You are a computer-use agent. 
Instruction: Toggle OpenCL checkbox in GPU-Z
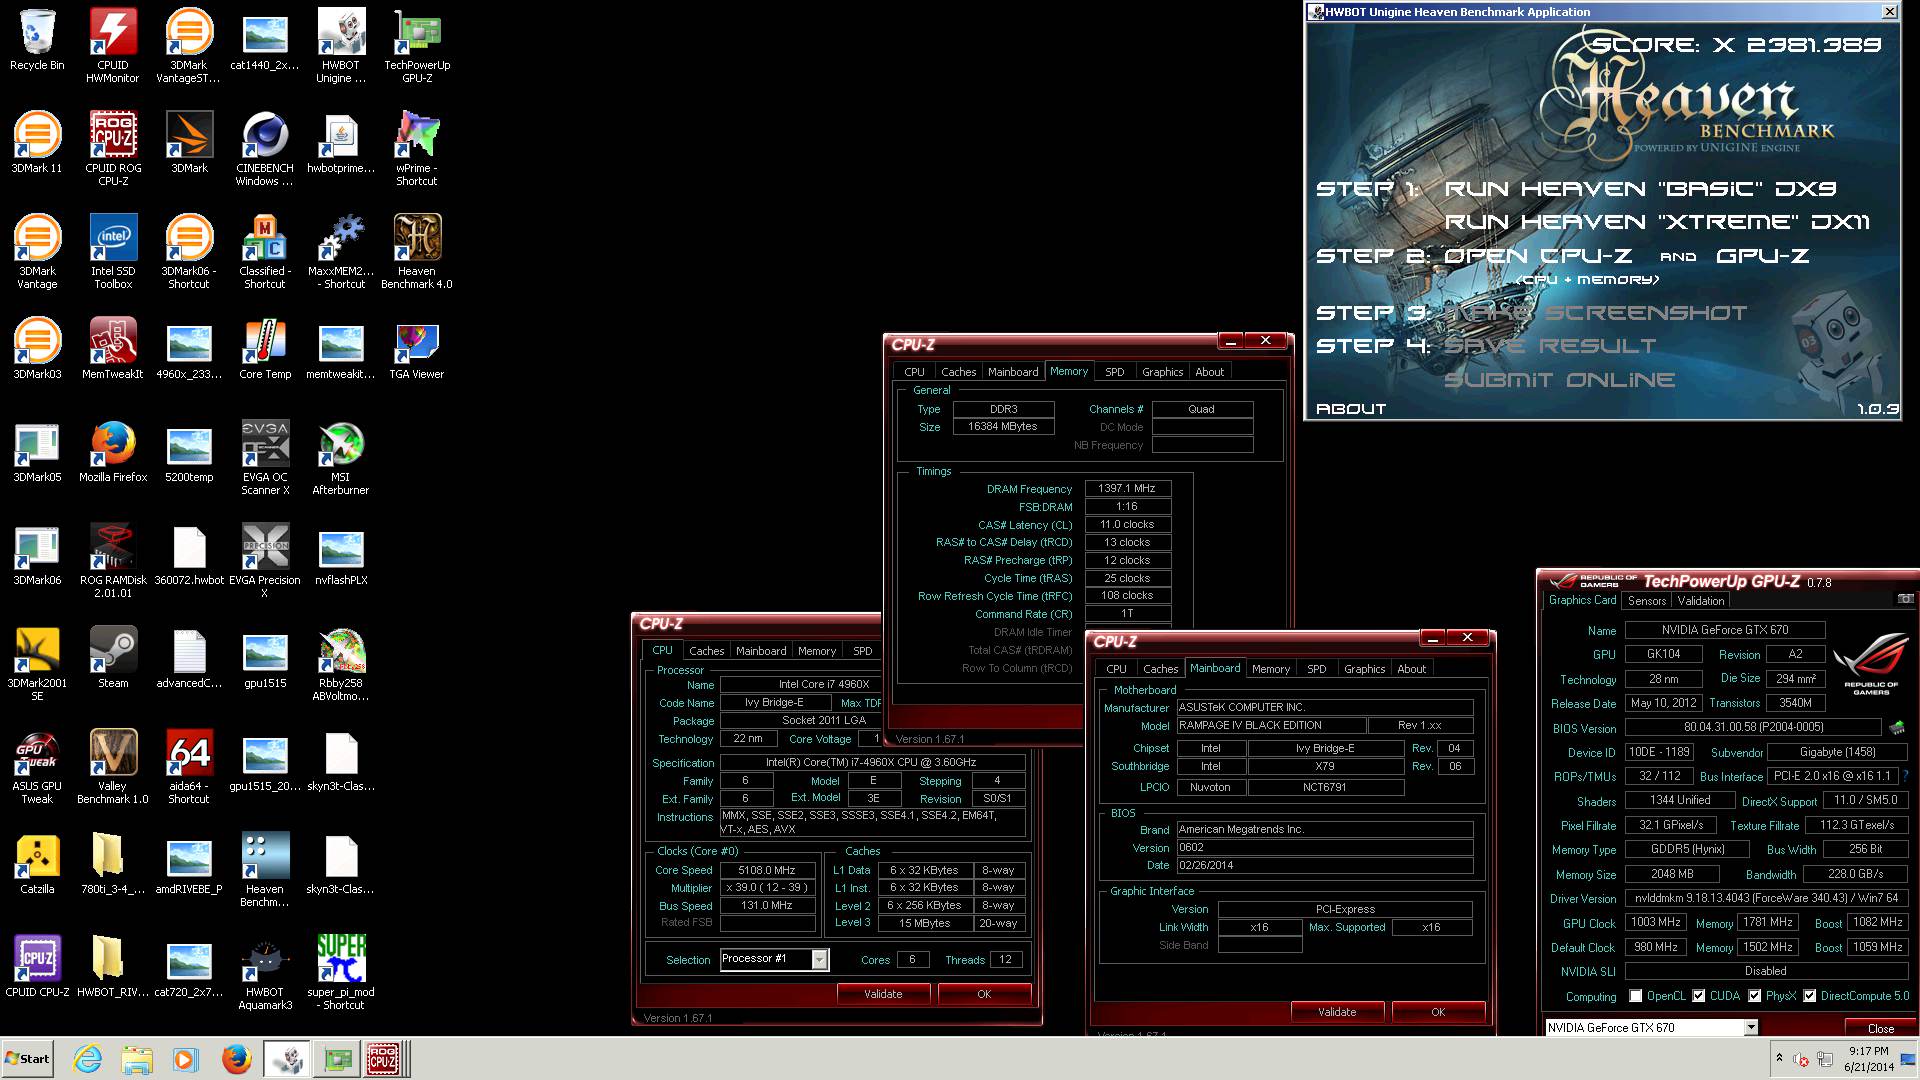click(1636, 996)
